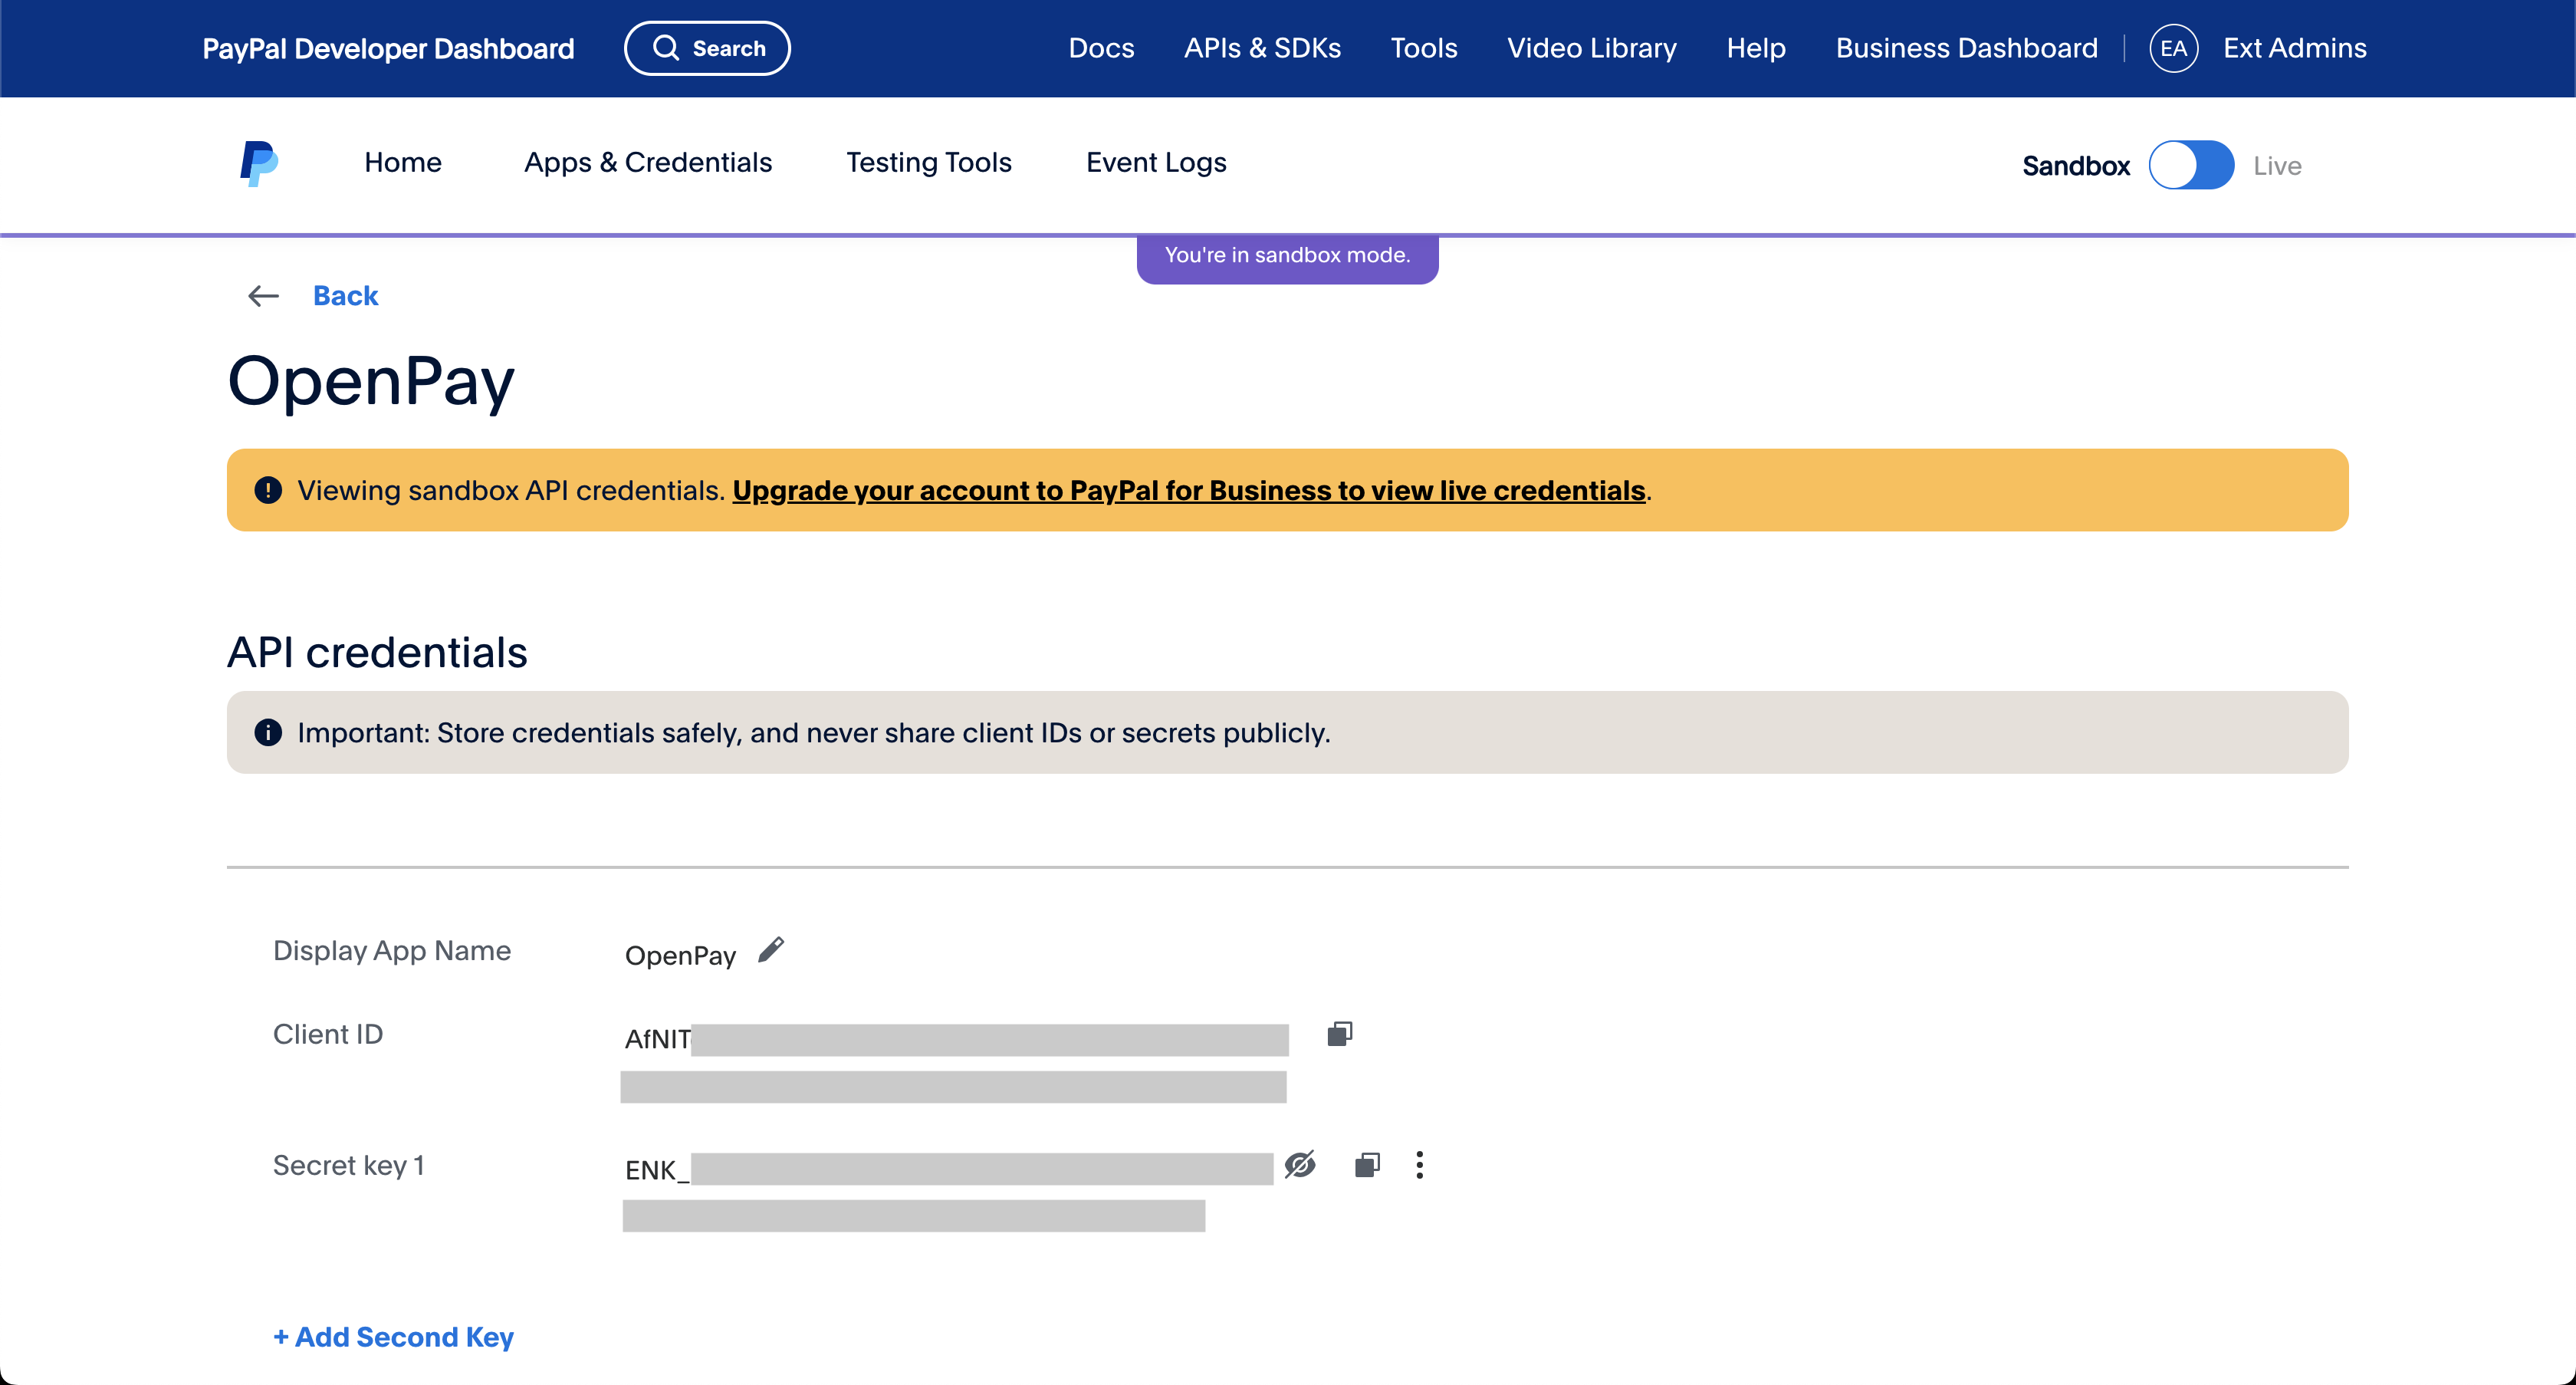The height and width of the screenshot is (1385, 2576).
Task: Click the OpenPay page heading
Action: 371,380
